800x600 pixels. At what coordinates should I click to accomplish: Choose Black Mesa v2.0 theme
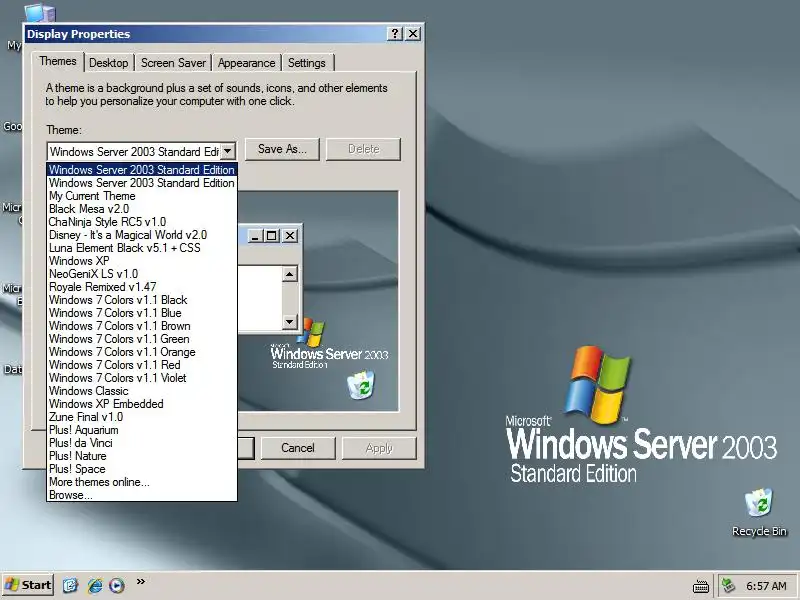coord(142,209)
